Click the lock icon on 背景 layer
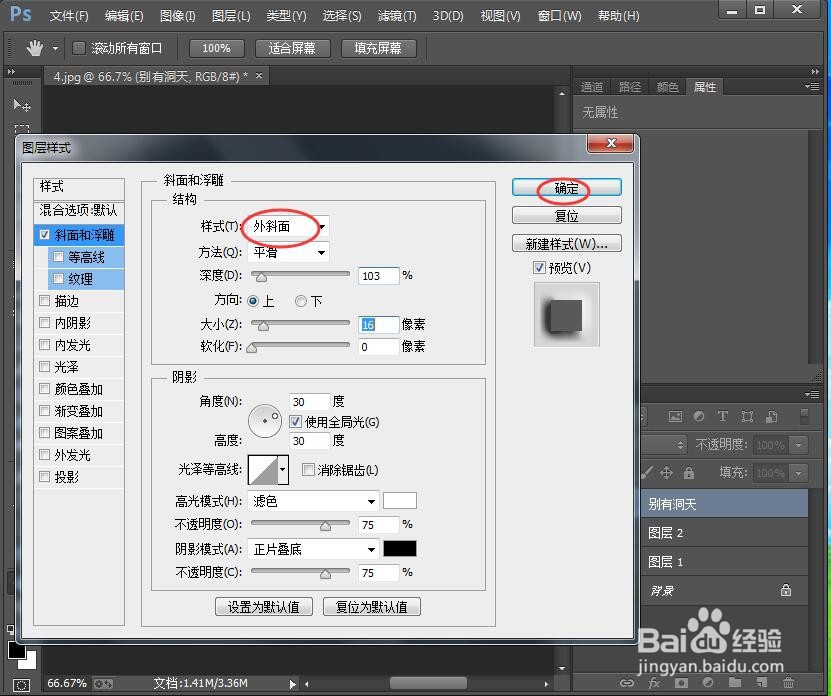Viewport: 831px width, 696px height. [x=786, y=589]
